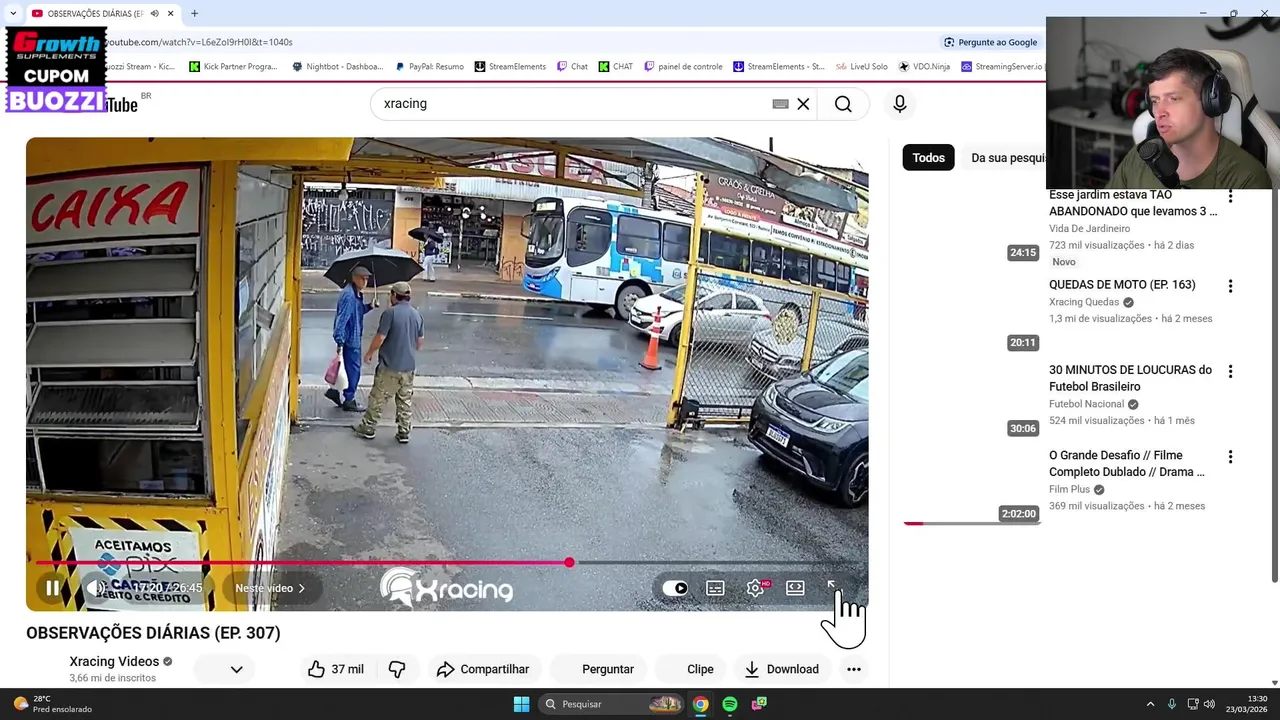Like the video with 37 mil thumbs up
The width and height of the screenshot is (1280, 720).
coord(336,669)
